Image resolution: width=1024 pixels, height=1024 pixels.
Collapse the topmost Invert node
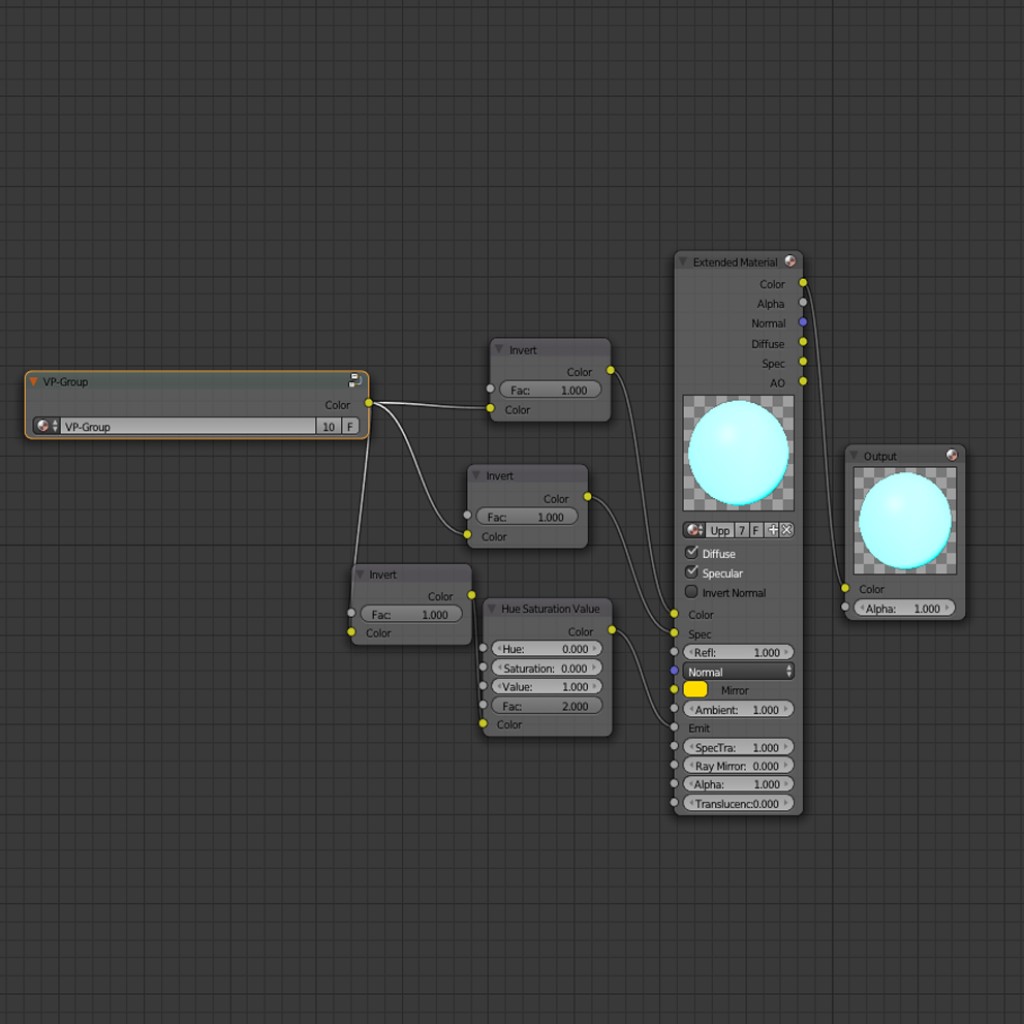(x=498, y=348)
